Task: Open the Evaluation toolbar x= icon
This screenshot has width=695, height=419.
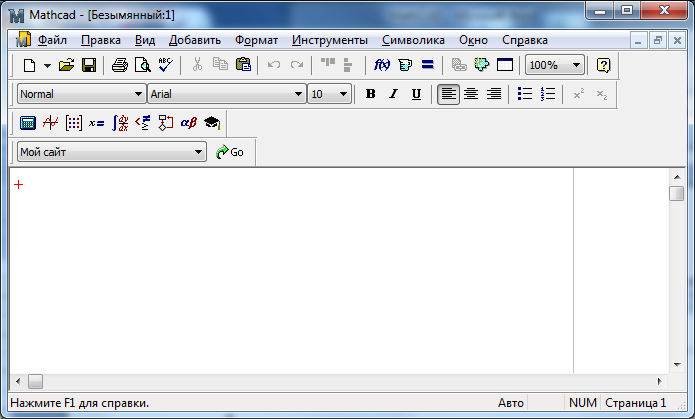Action: (96, 123)
